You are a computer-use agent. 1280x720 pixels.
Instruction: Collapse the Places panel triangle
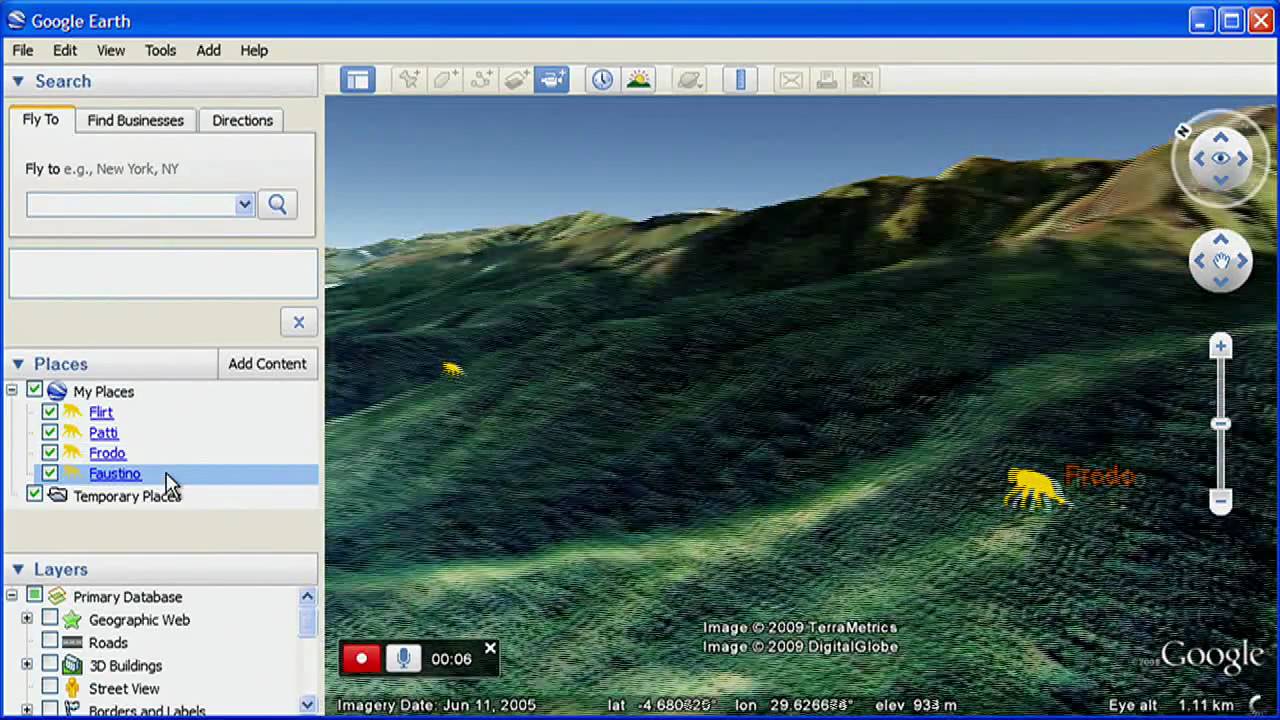click(x=18, y=364)
